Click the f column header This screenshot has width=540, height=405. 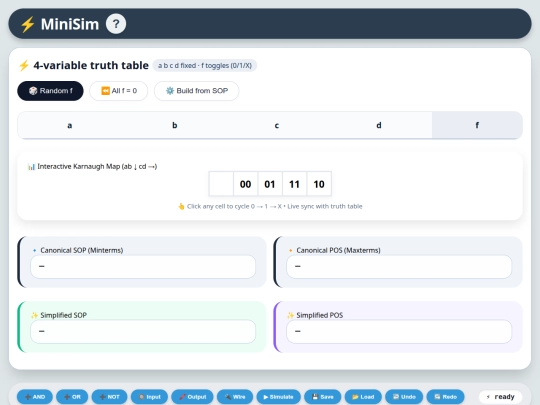pyautogui.click(x=477, y=125)
